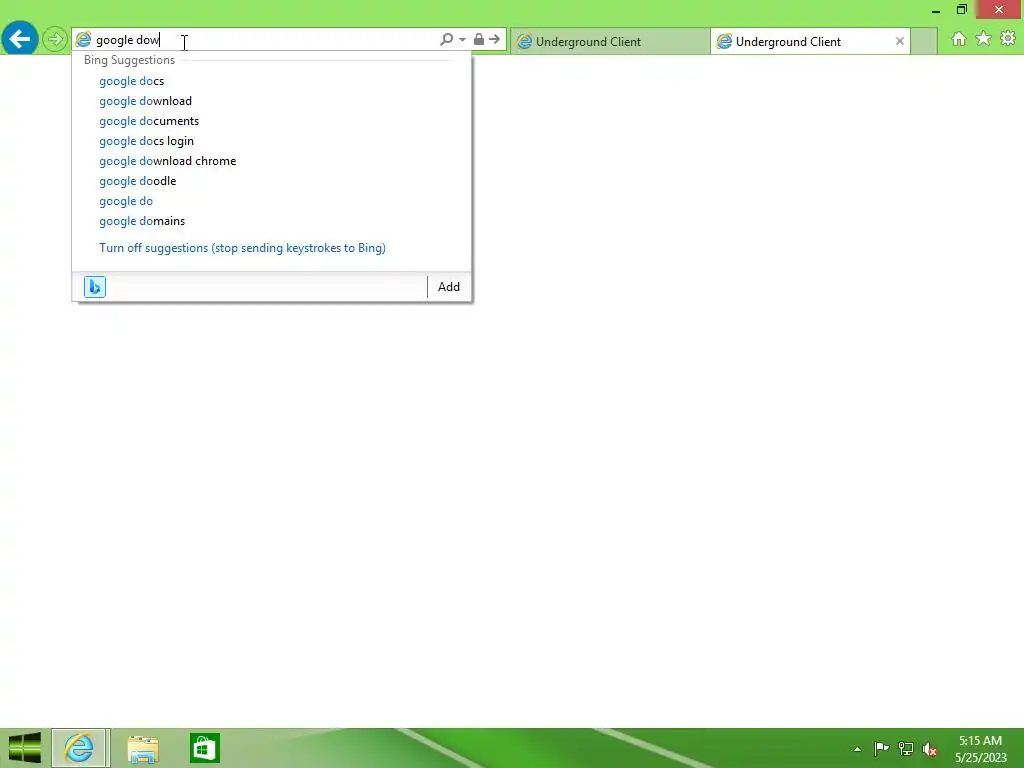Open the Home page icon
This screenshot has height=768, width=1024.
click(x=959, y=39)
